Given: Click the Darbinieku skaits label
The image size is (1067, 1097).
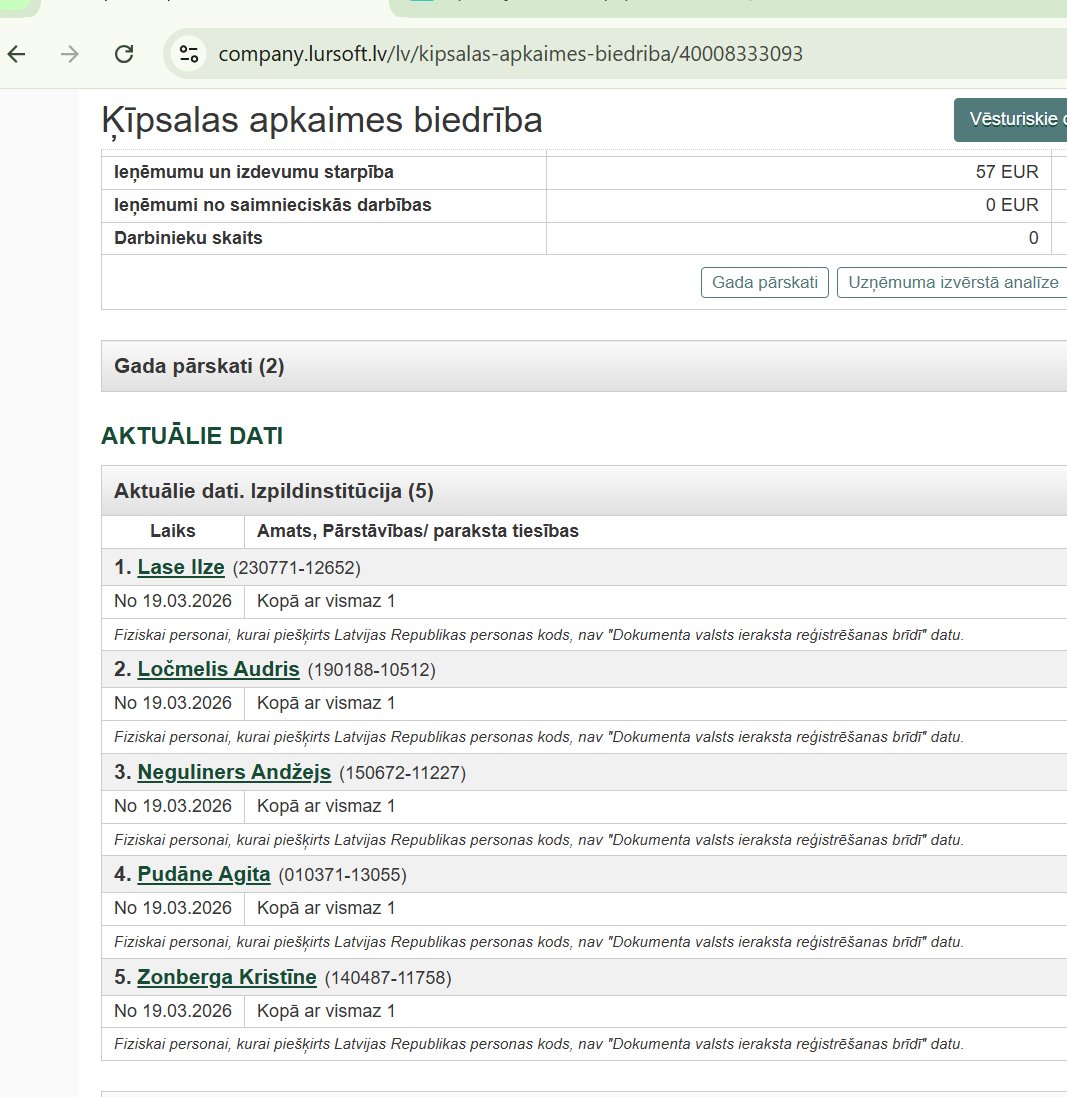Looking at the screenshot, I should coord(188,238).
